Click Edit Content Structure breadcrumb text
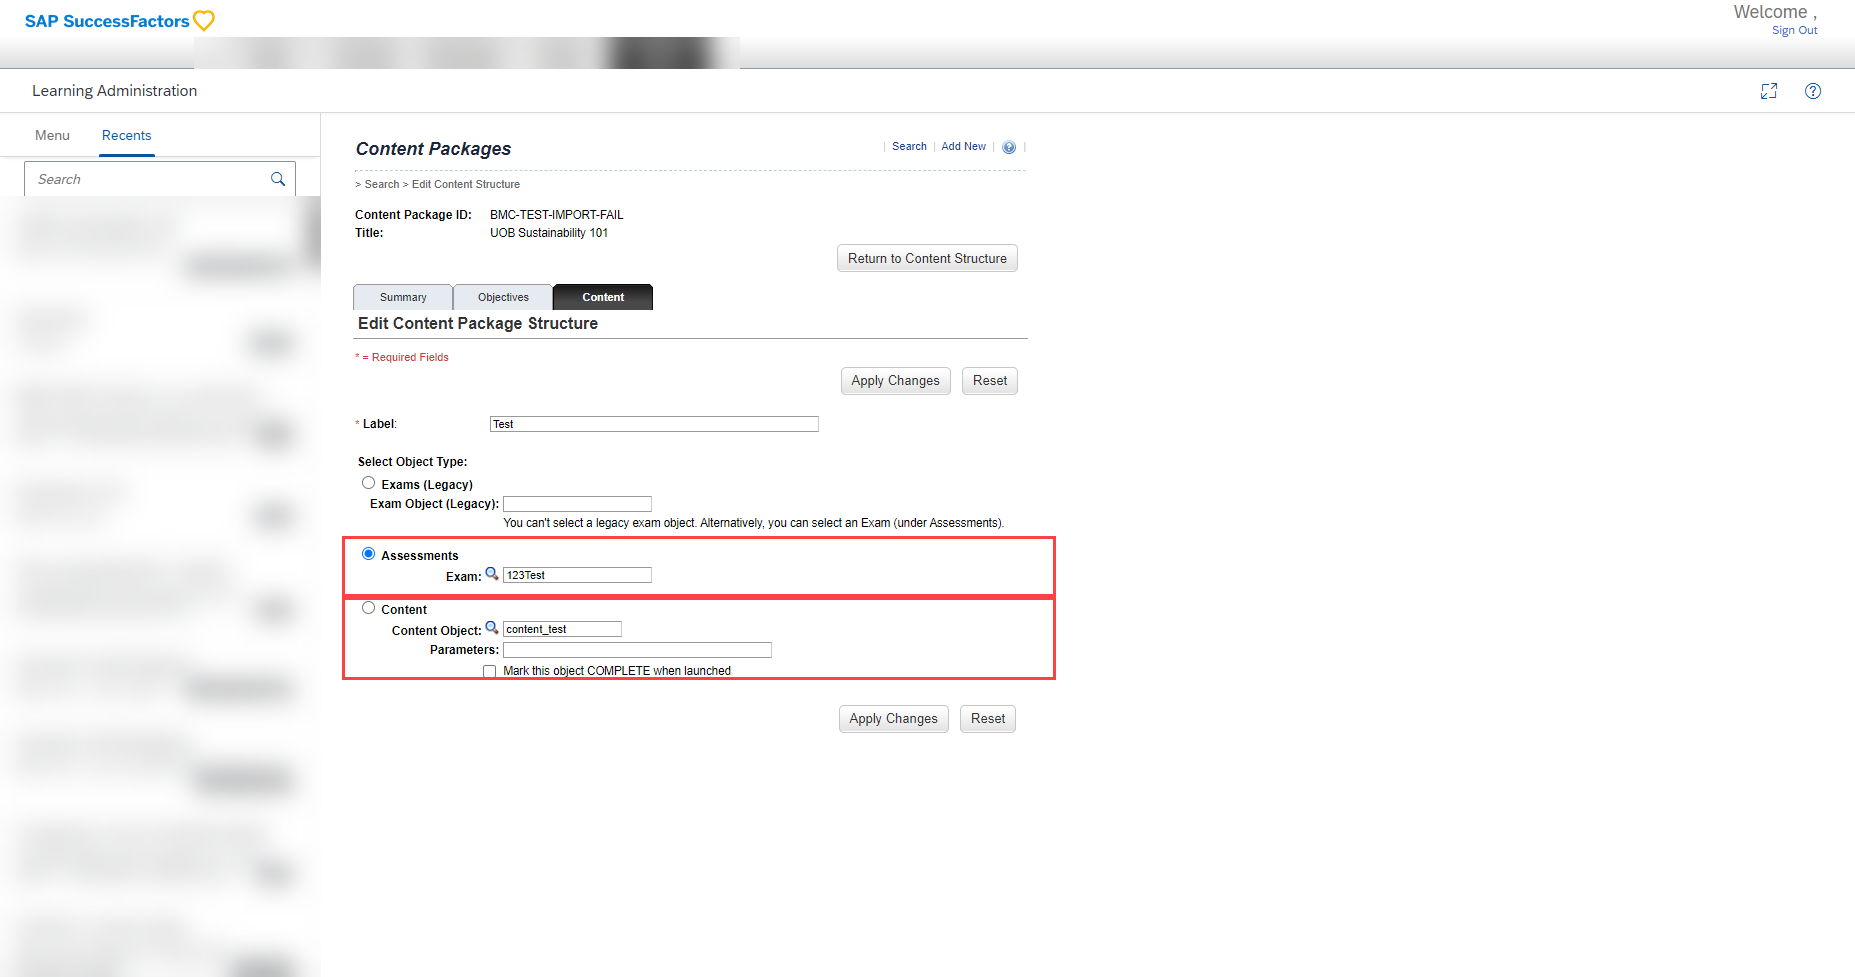 click(466, 185)
